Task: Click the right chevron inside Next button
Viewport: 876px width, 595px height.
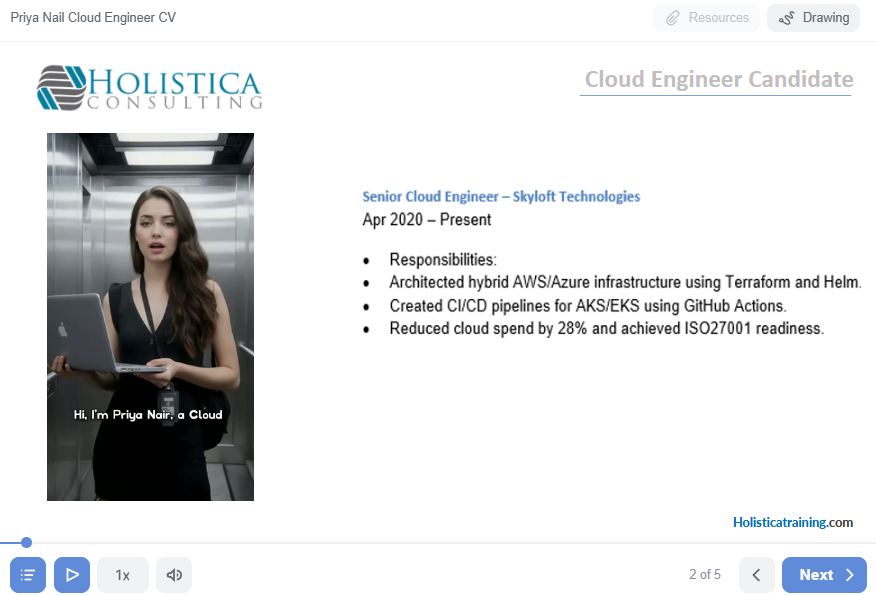Action: tap(850, 575)
